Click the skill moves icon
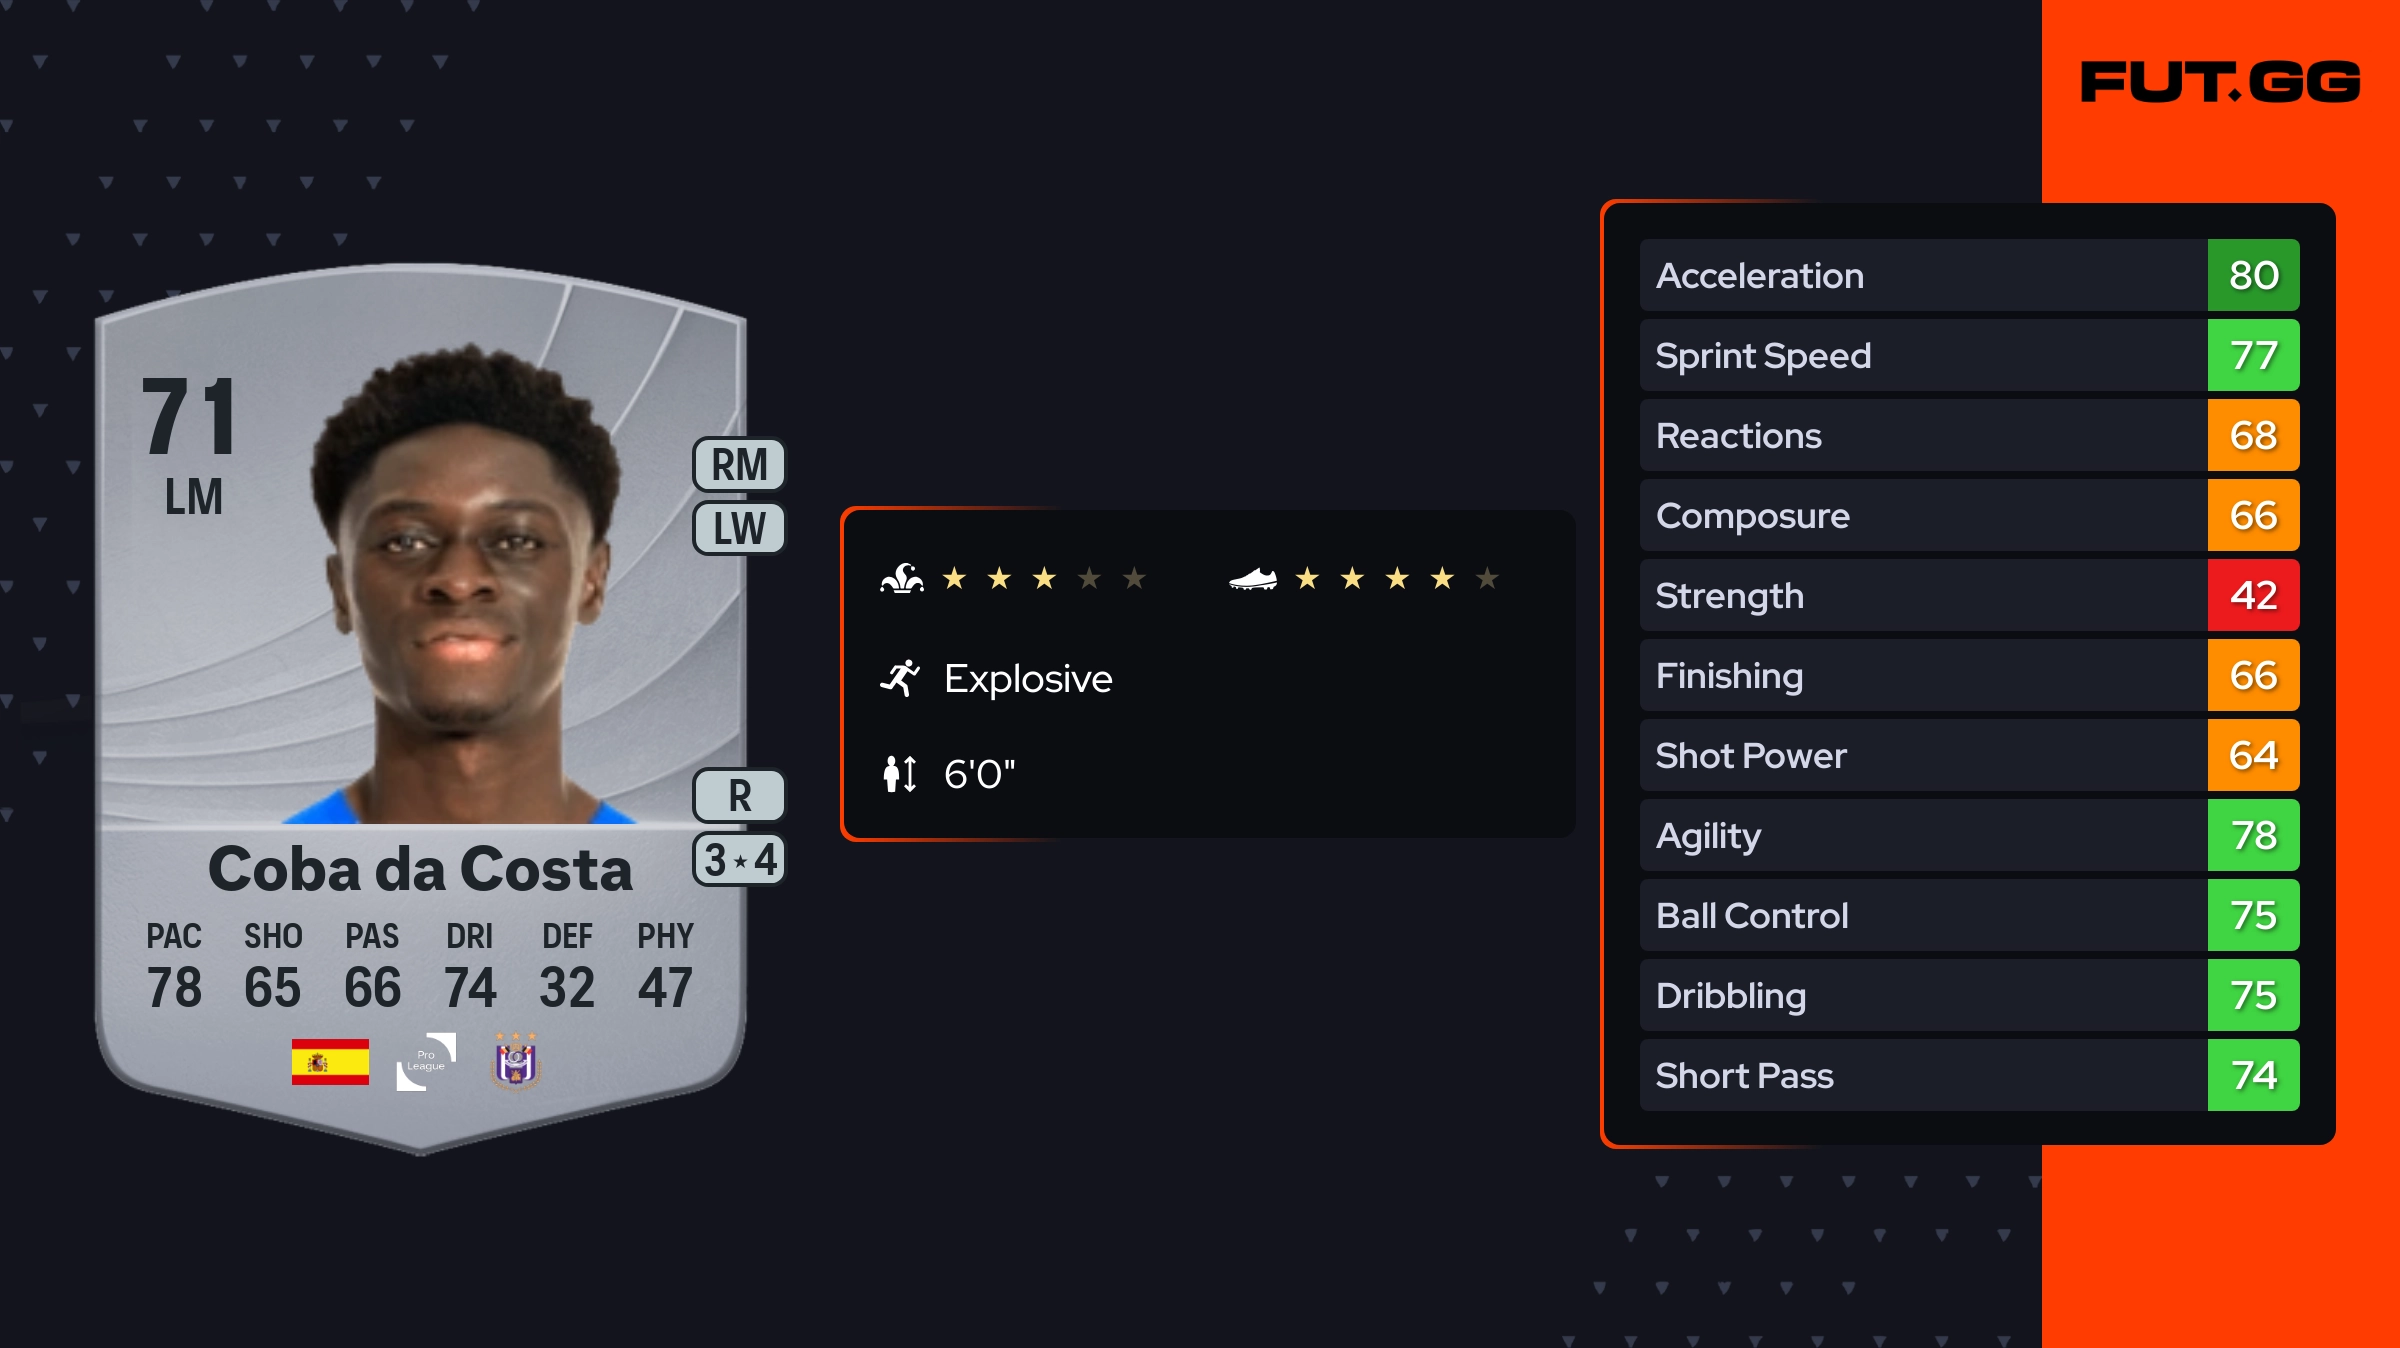The height and width of the screenshot is (1348, 2400). (x=901, y=578)
